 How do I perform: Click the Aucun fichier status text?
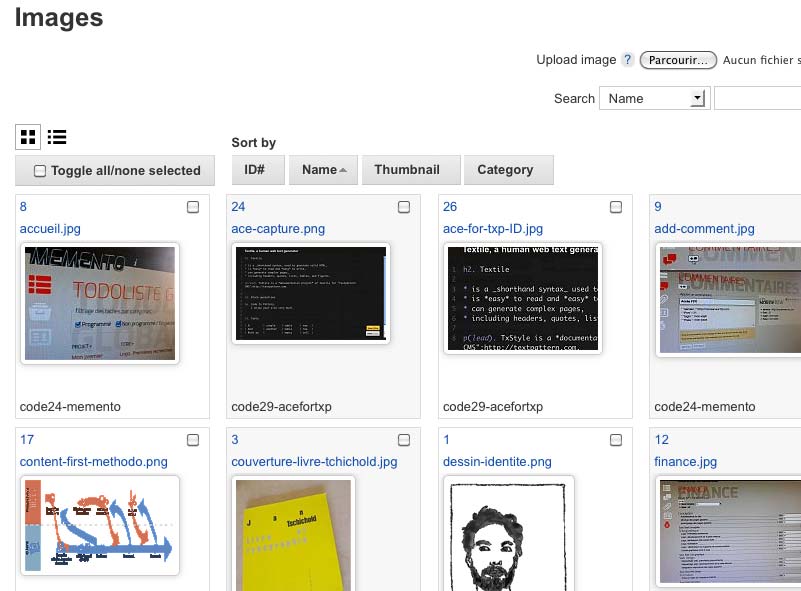pyautogui.click(x=762, y=60)
